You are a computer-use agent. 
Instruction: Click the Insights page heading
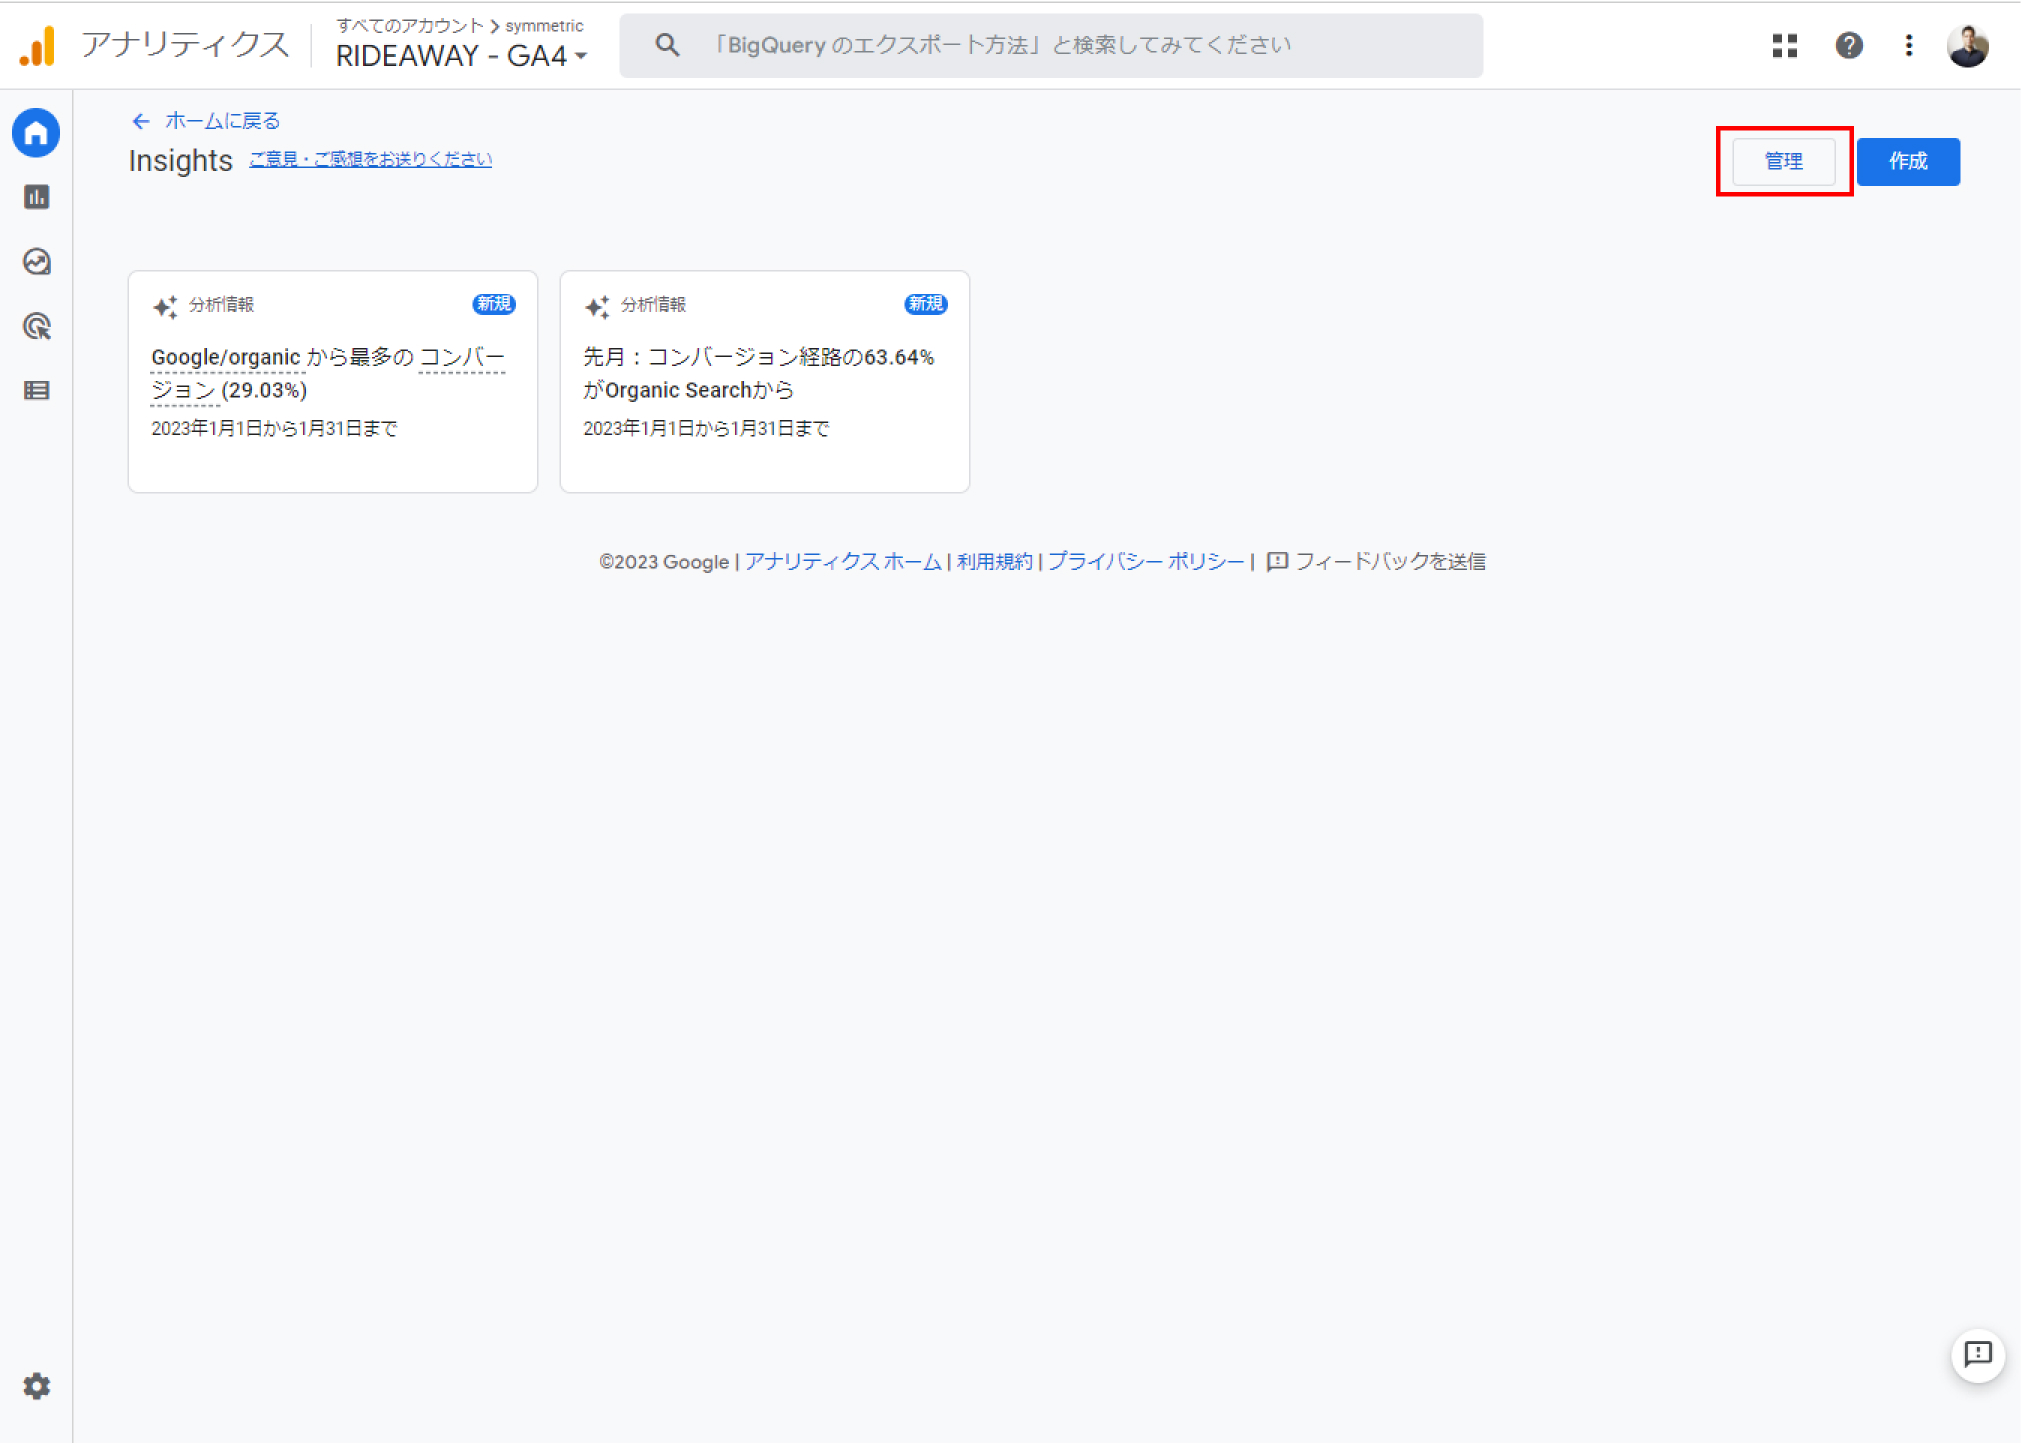[x=180, y=161]
